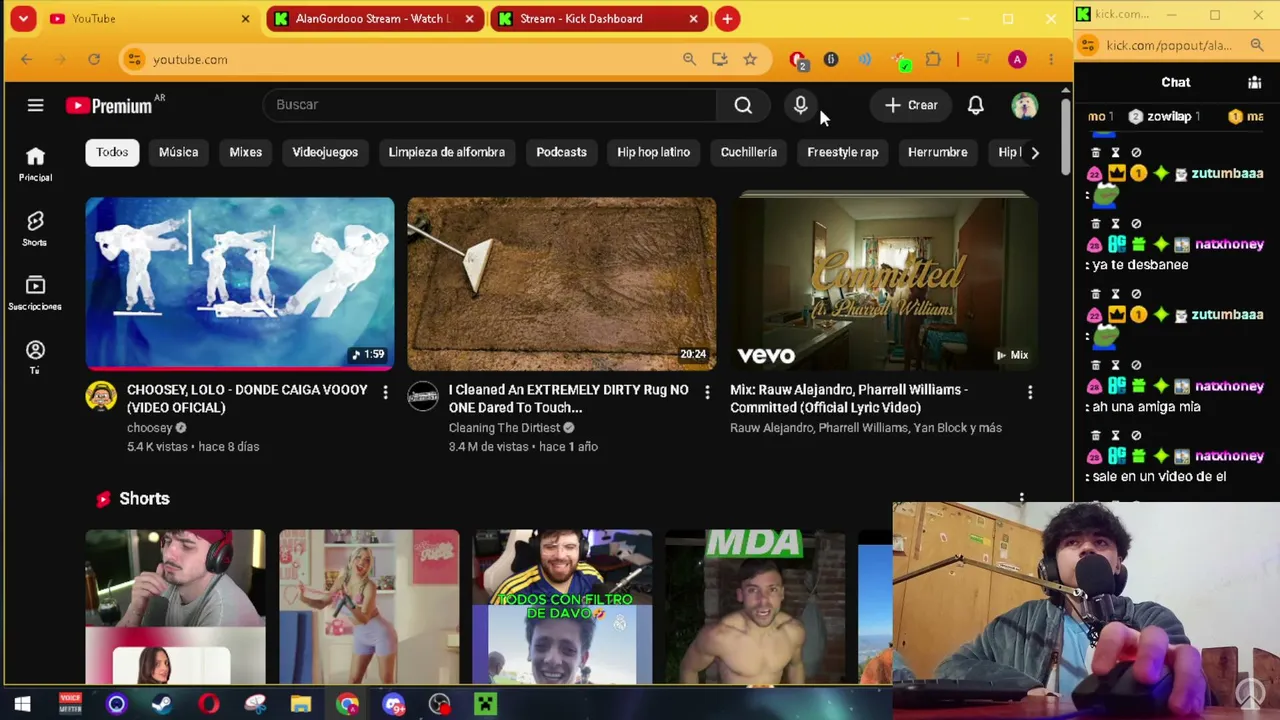This screenshot has width=1280, height=720.
Task: Filter by the Mixes chip
Action: point(245,152)
